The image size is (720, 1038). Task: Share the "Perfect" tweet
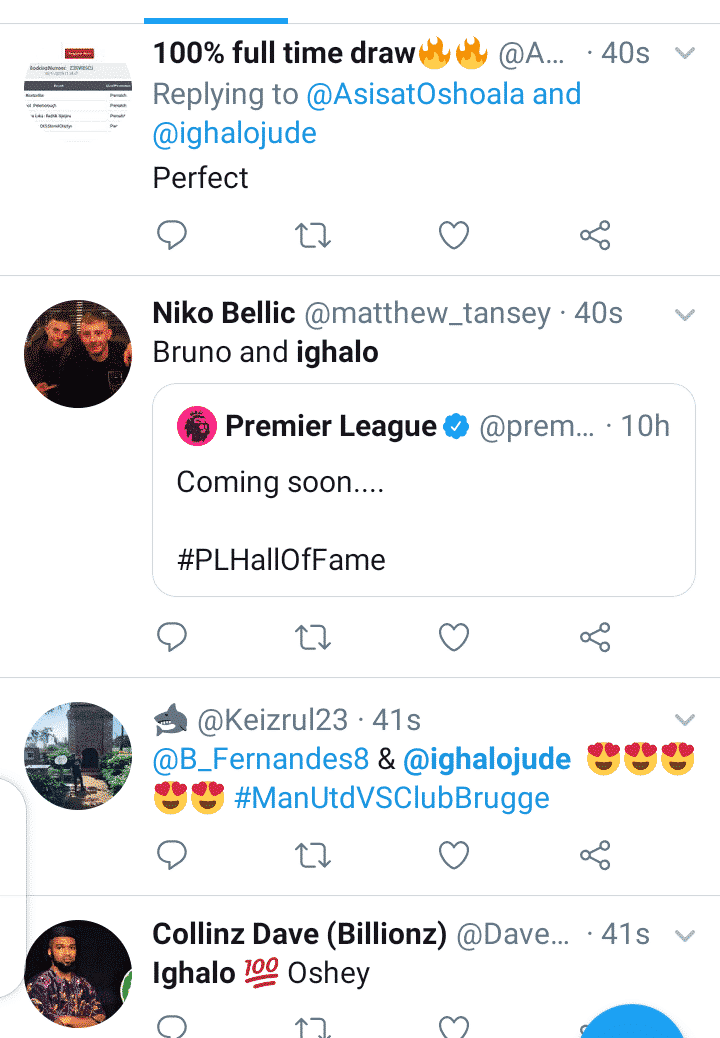(595, 235)
